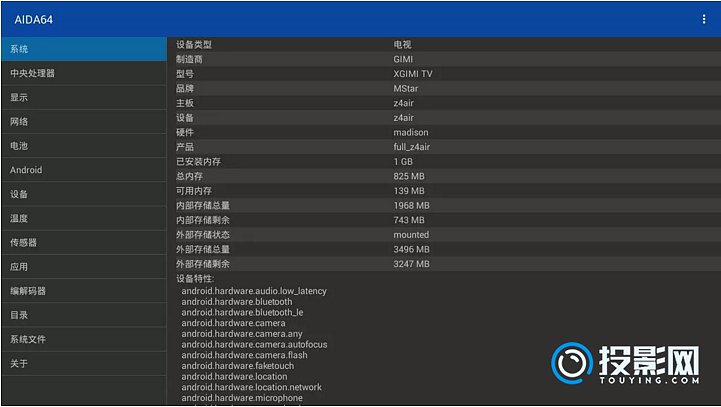Click the 139 MB available memory value

(409, 191)
